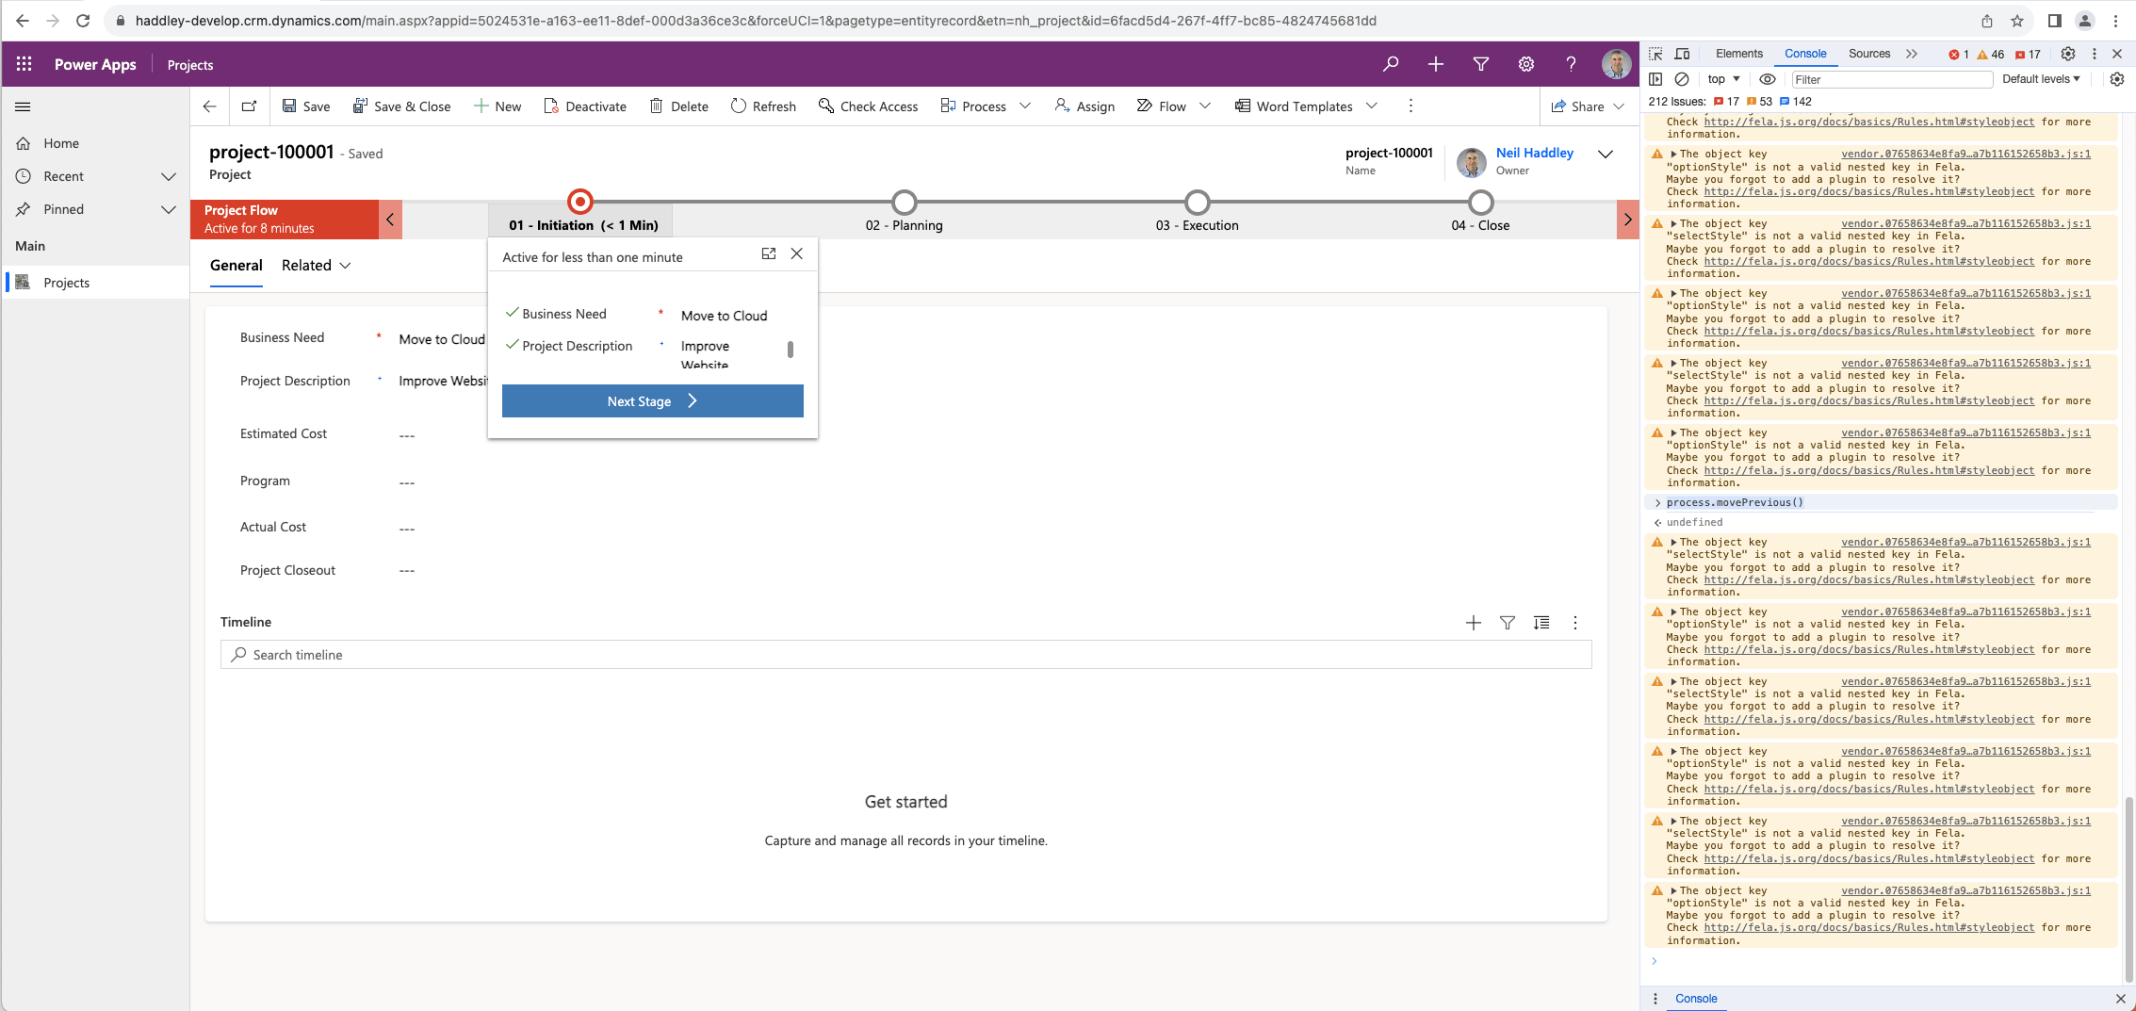This screenshot has height=1011, width=2136.
Task: Deactivate the project record
Action: tap(585, 106)
